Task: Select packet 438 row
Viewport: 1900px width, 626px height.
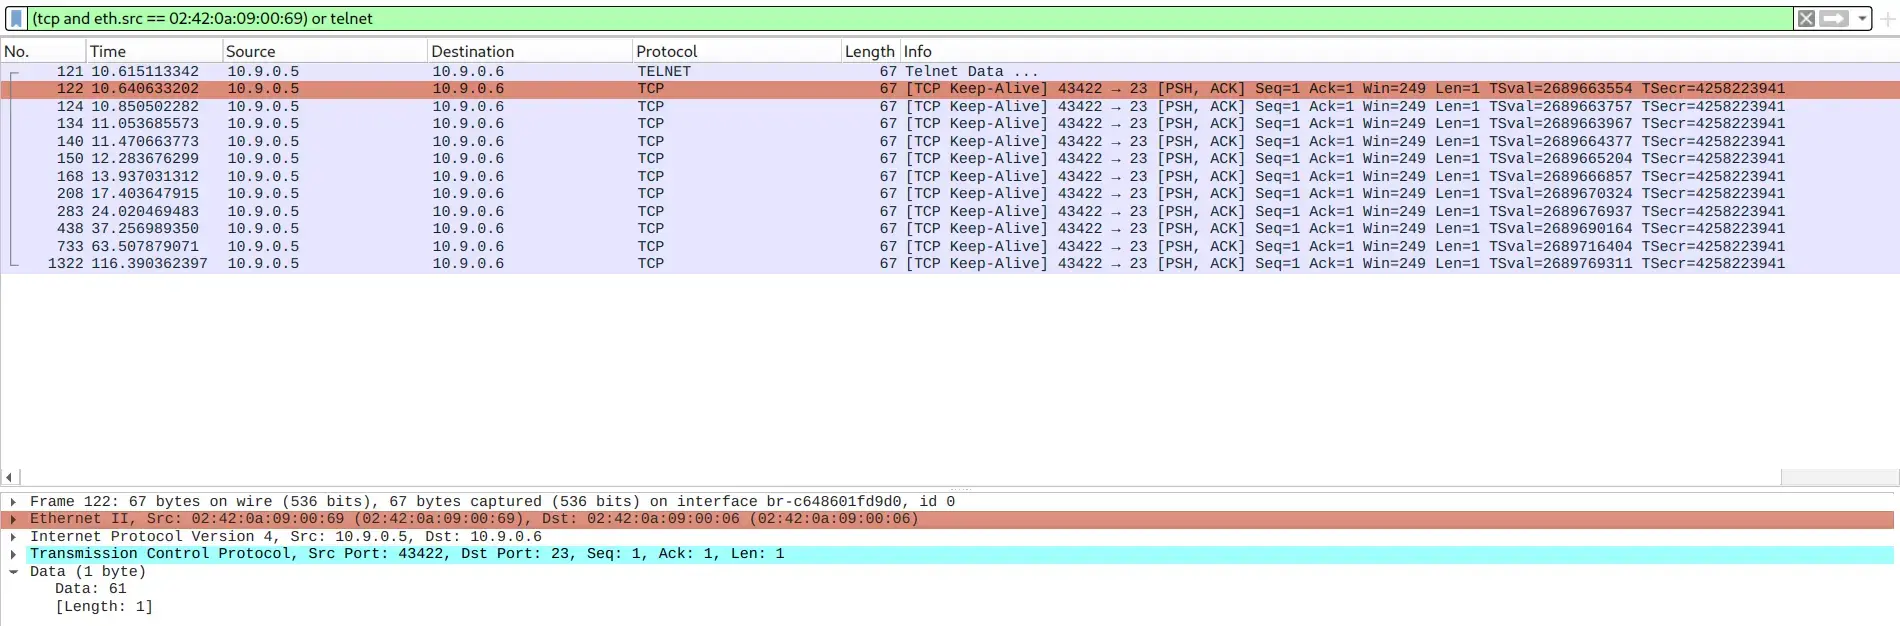Action: [x=950, y=229]
